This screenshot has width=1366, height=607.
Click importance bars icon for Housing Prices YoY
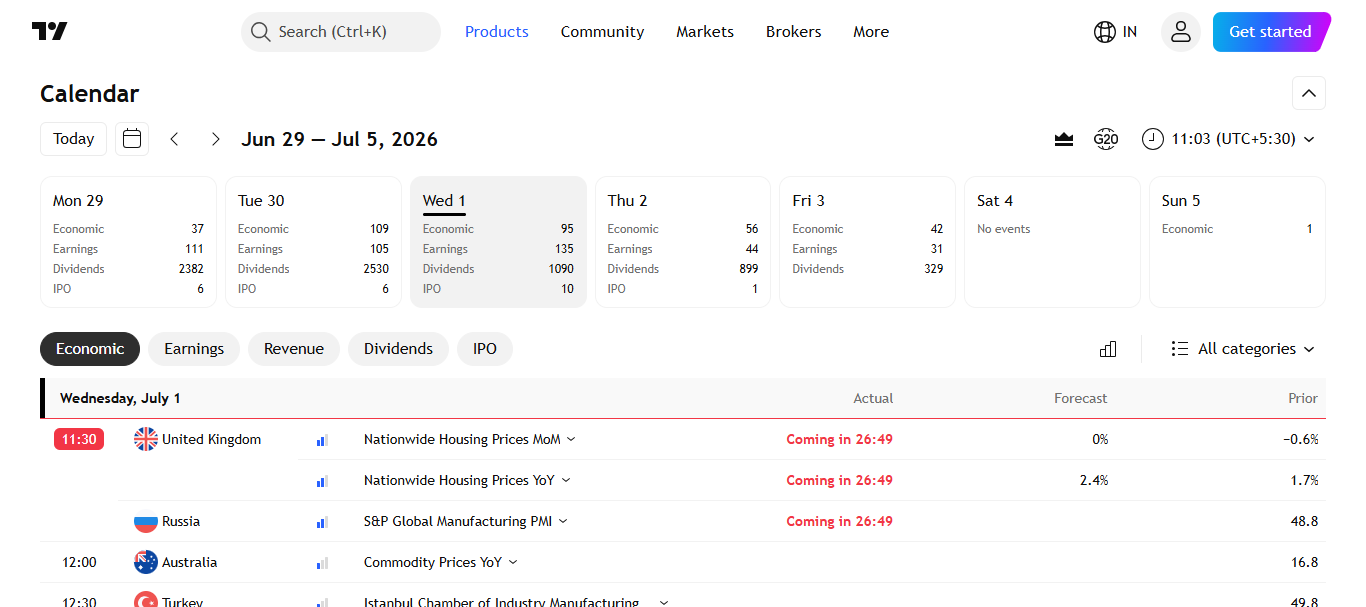(x=322, y=481)
